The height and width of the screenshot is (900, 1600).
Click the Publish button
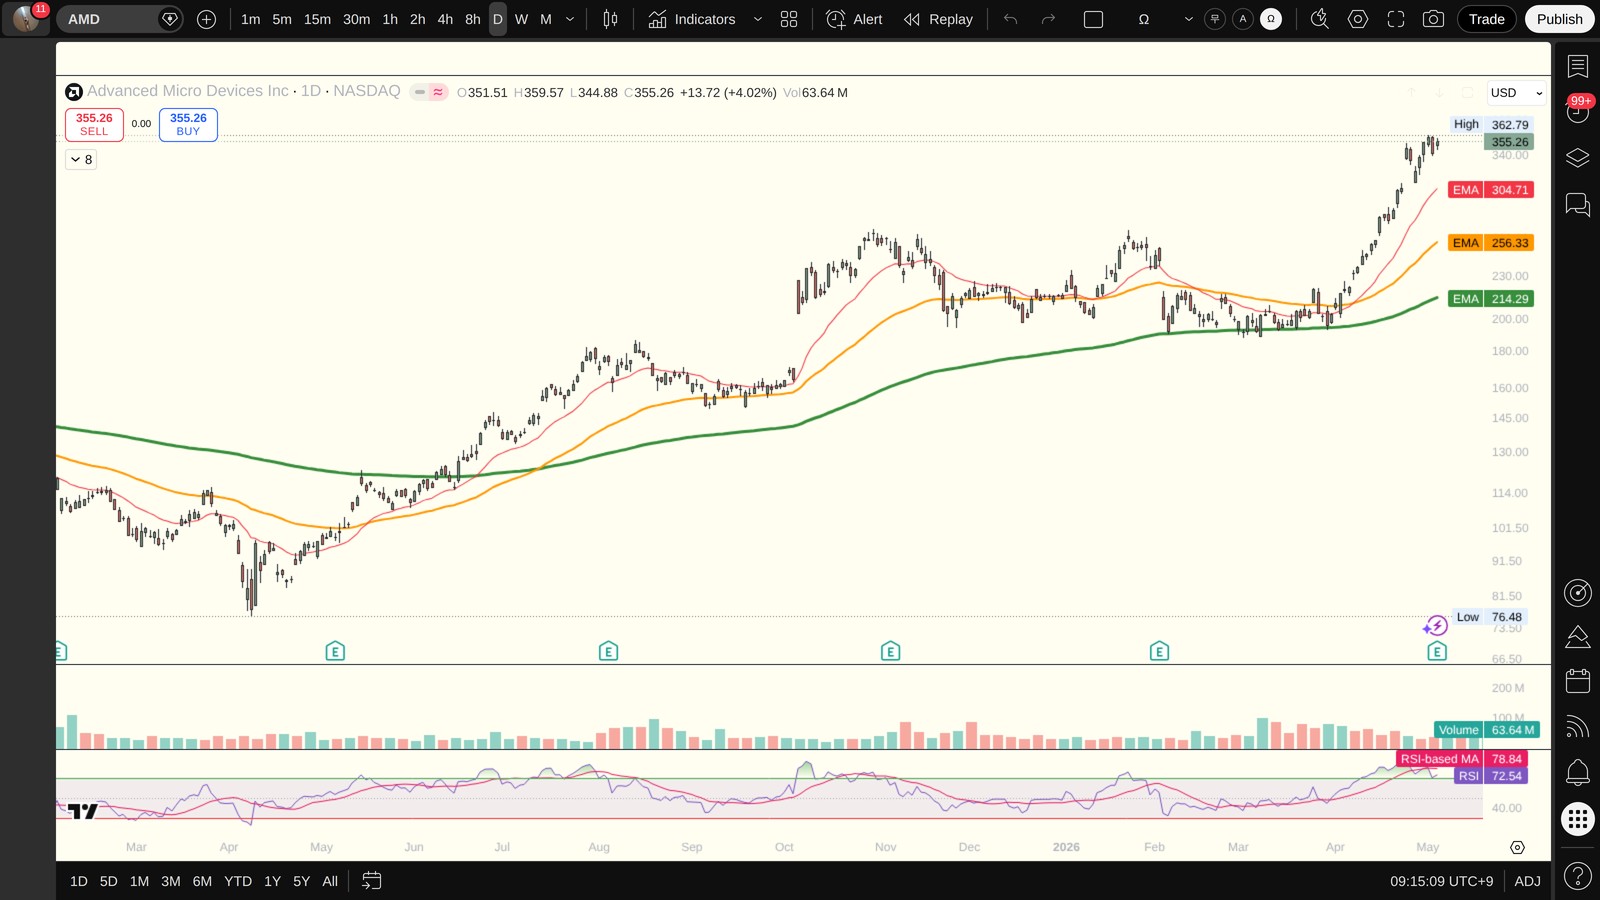pyautogui.click(x=1559, y=19)
